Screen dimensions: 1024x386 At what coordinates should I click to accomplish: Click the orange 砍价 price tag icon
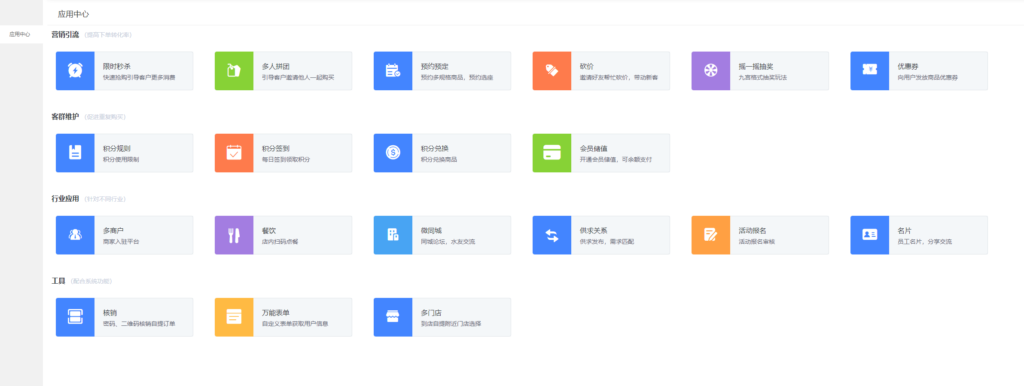[x=552, y=71]
